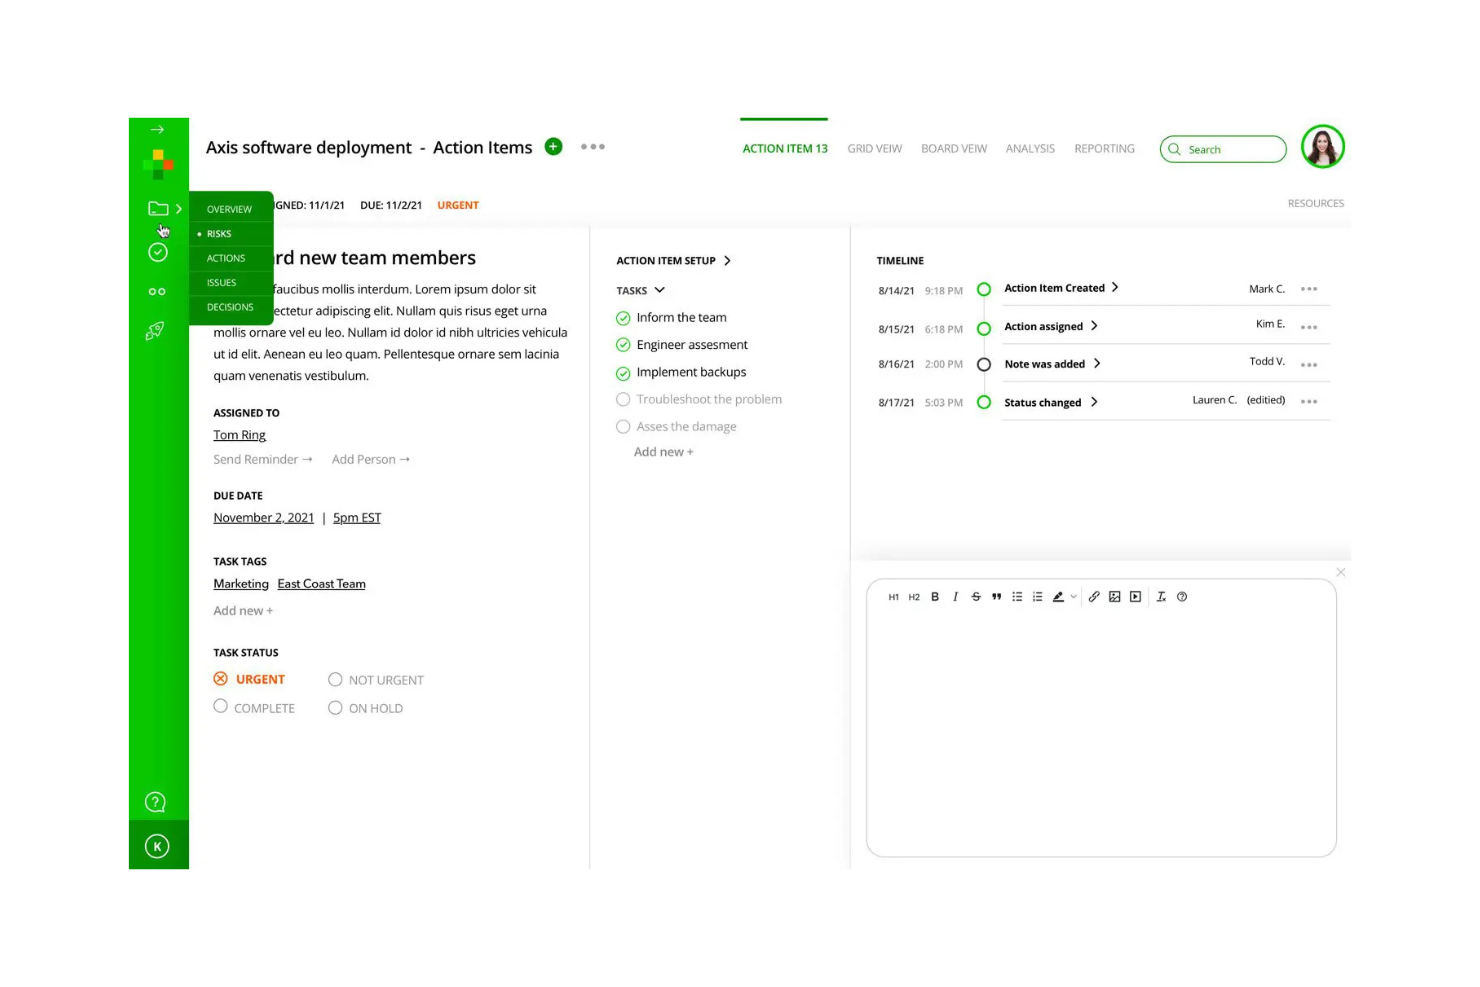
Task: Open the folder icon in the sidebar
Action: (x=158, y=209)
